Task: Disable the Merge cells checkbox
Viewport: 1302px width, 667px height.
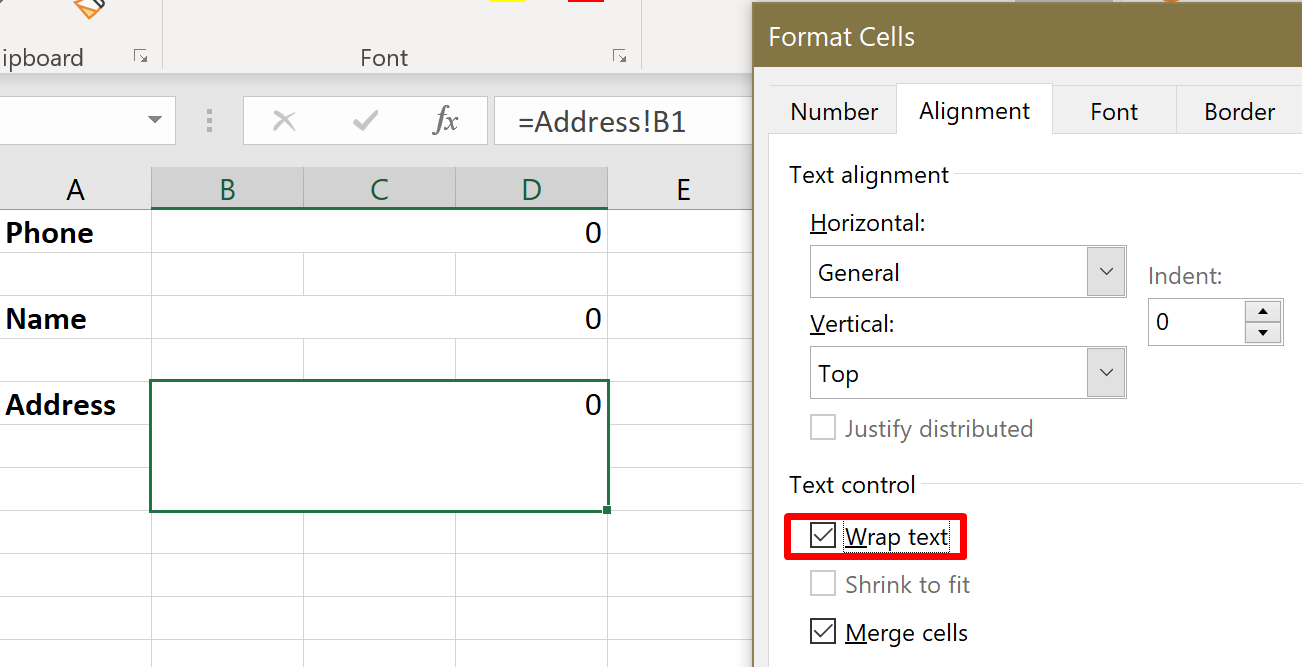Action: 822,631
